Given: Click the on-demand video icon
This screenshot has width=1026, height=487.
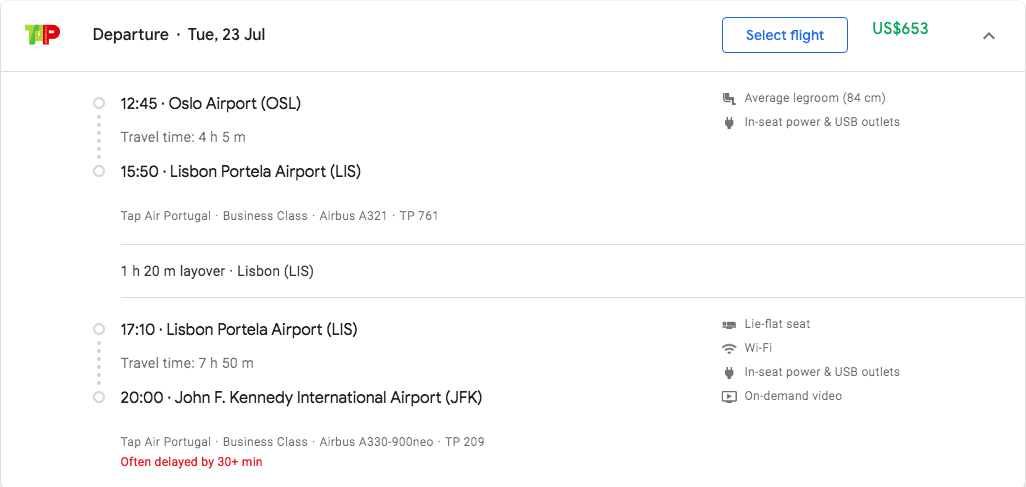Looking at the screenshot, I should tap(729, 396).
